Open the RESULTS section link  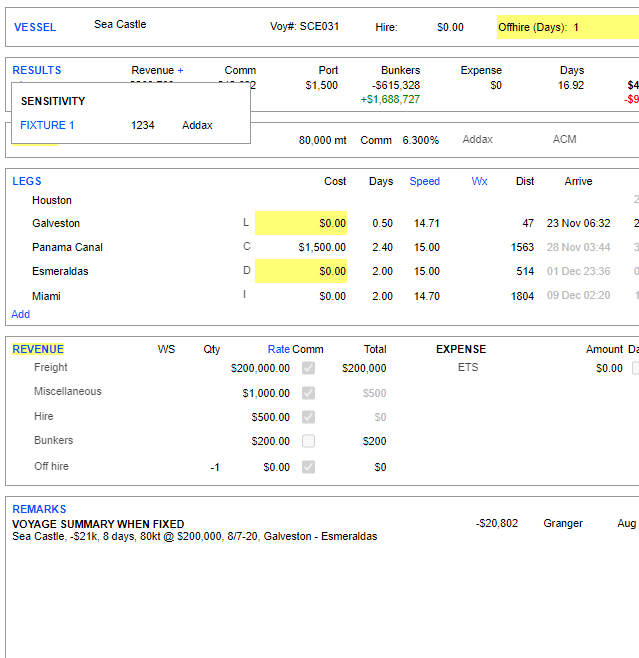click(x=37, y=70)
